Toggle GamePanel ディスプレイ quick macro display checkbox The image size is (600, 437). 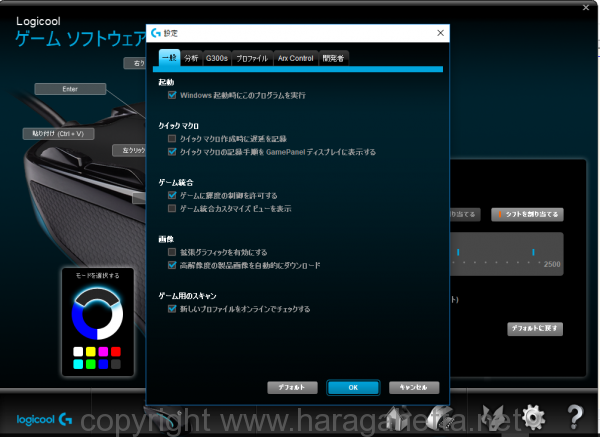[172, 152]
